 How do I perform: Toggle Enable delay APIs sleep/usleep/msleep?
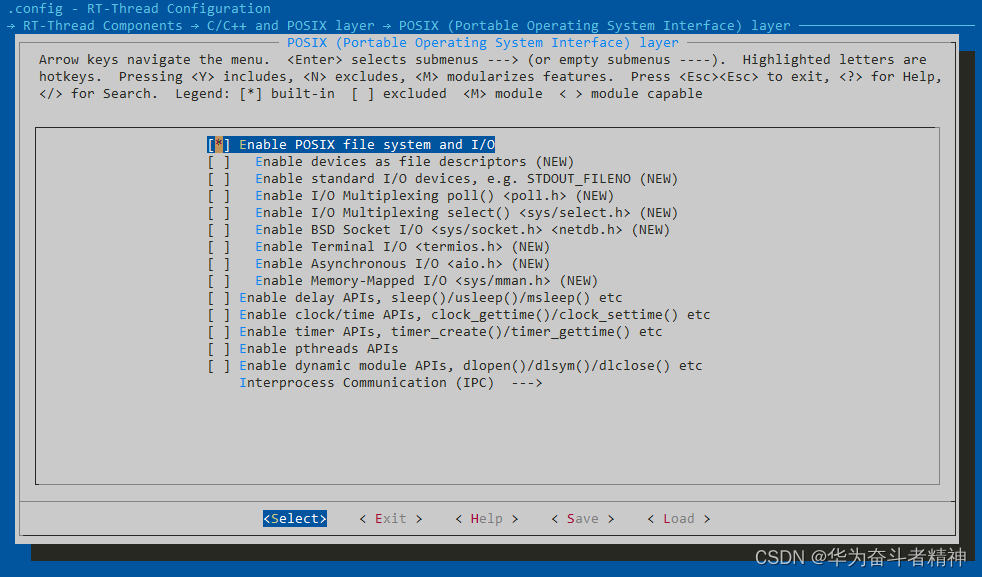click(400, 297)
